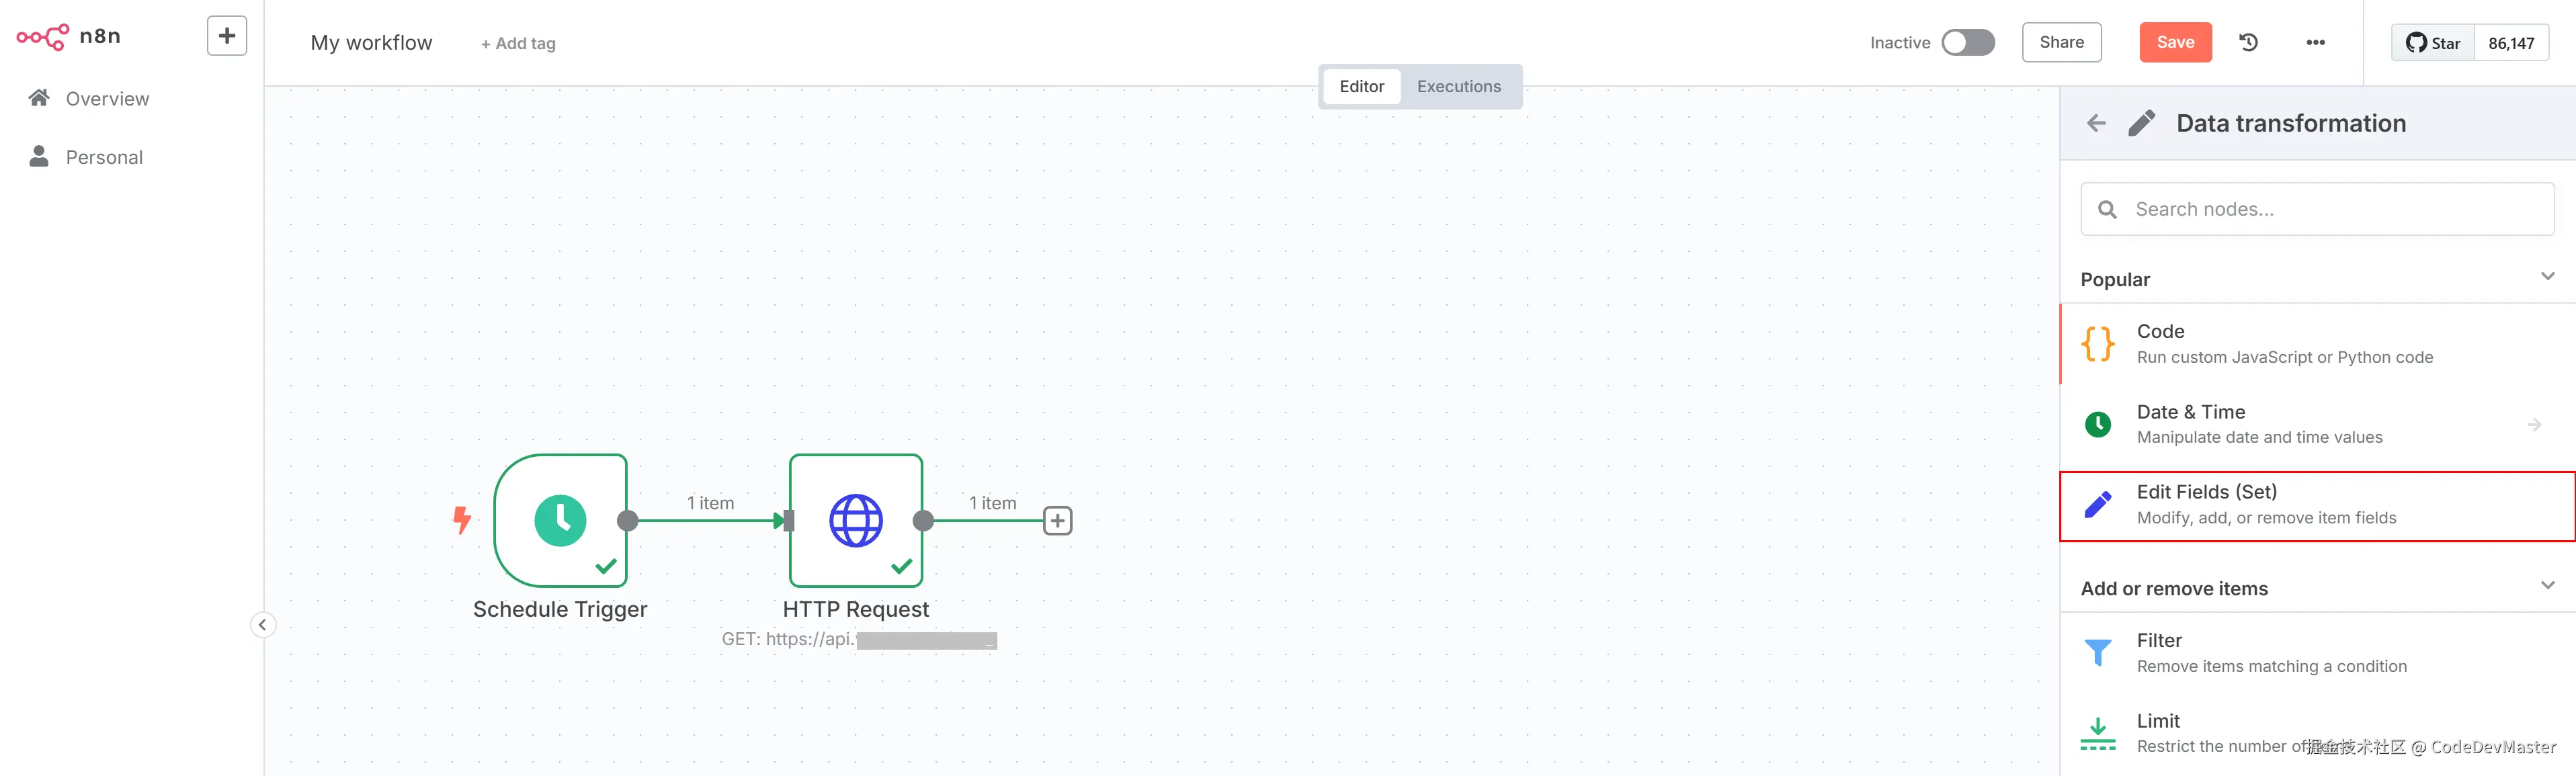This screenshot has width=2576, height=776.
Task: Toggle the Inactive workflow switch
Action: tap(1967, 43)
